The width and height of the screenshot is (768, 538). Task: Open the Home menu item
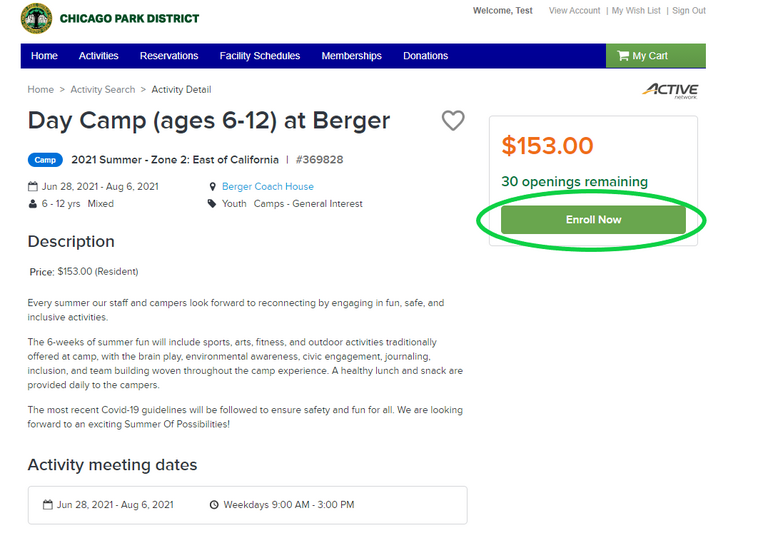pos(44,56)
